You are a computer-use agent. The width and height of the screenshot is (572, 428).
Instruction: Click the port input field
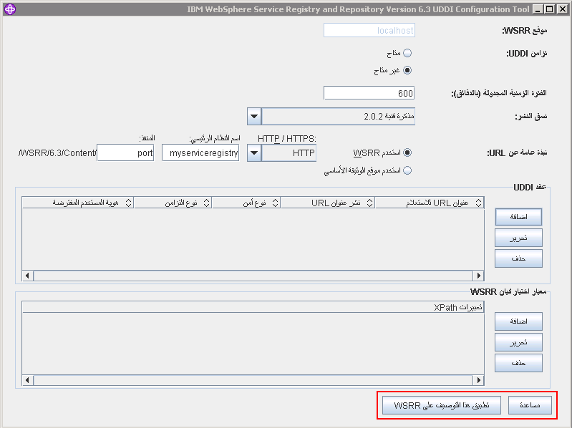point(125,153)
